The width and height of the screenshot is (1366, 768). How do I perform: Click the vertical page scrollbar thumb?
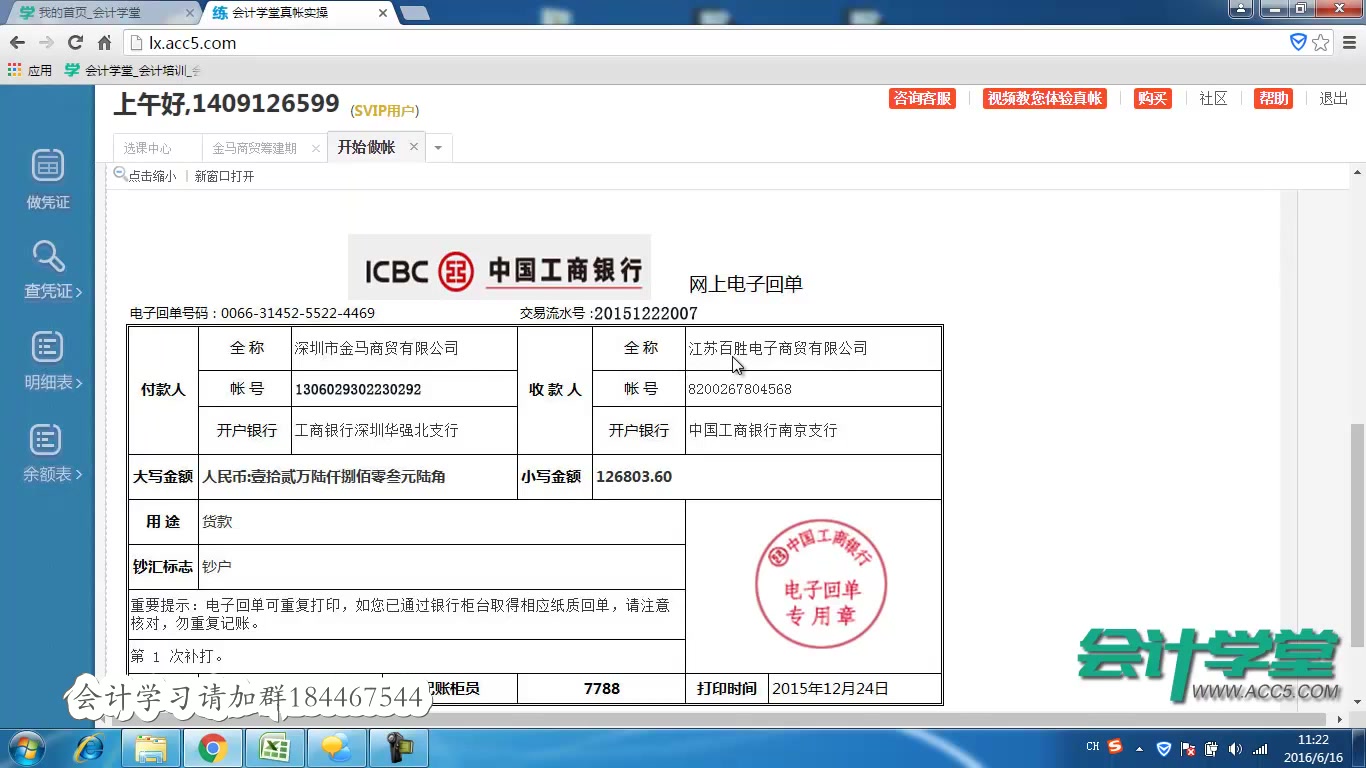[x=1357, y=535]
